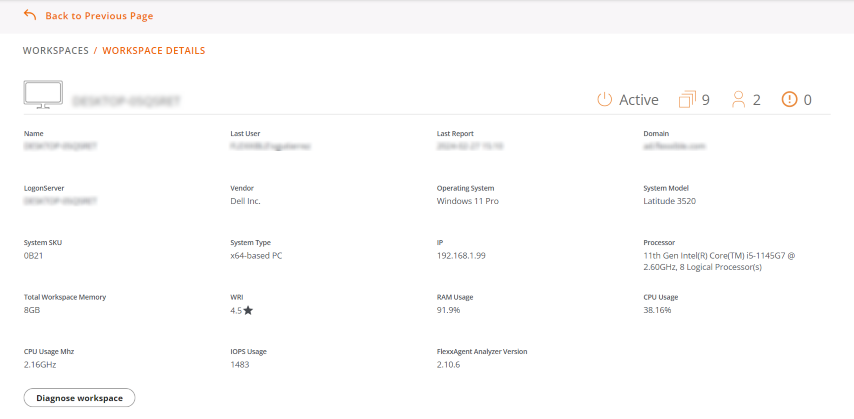Click the back arrow icon
854x419 pixels.
(x=30, y=15)
